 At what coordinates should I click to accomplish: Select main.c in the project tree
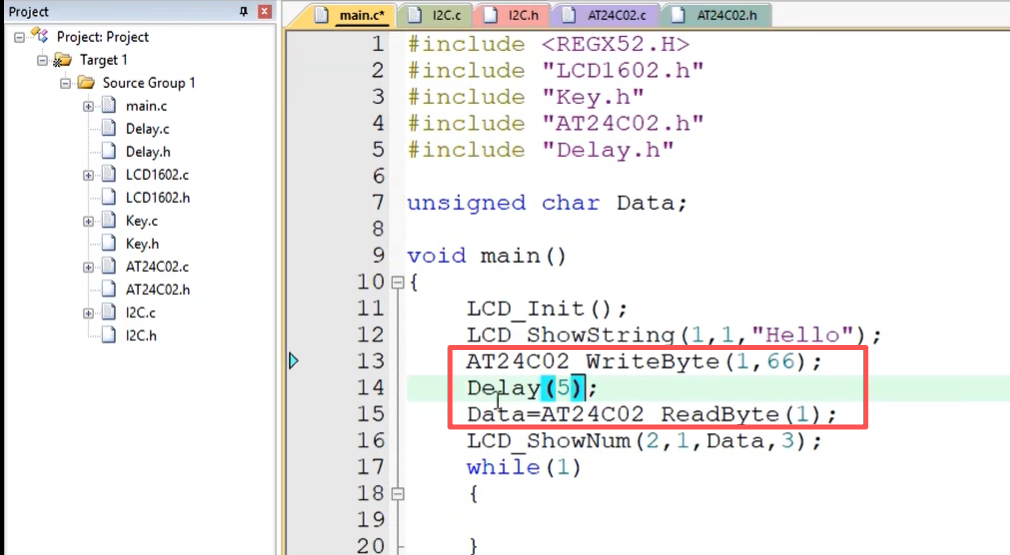146,106
